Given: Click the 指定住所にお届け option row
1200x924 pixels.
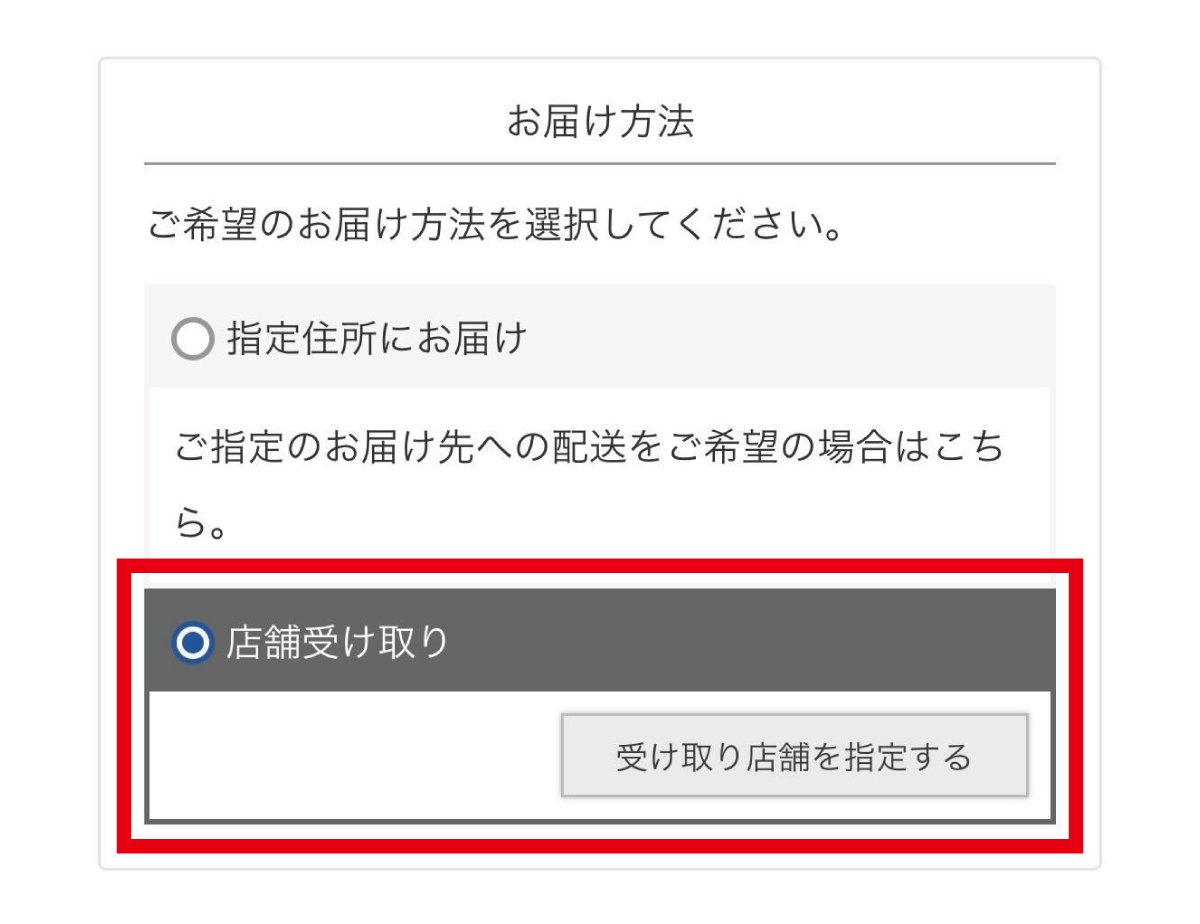Looking at the screenshot, I should click(600, 340).
